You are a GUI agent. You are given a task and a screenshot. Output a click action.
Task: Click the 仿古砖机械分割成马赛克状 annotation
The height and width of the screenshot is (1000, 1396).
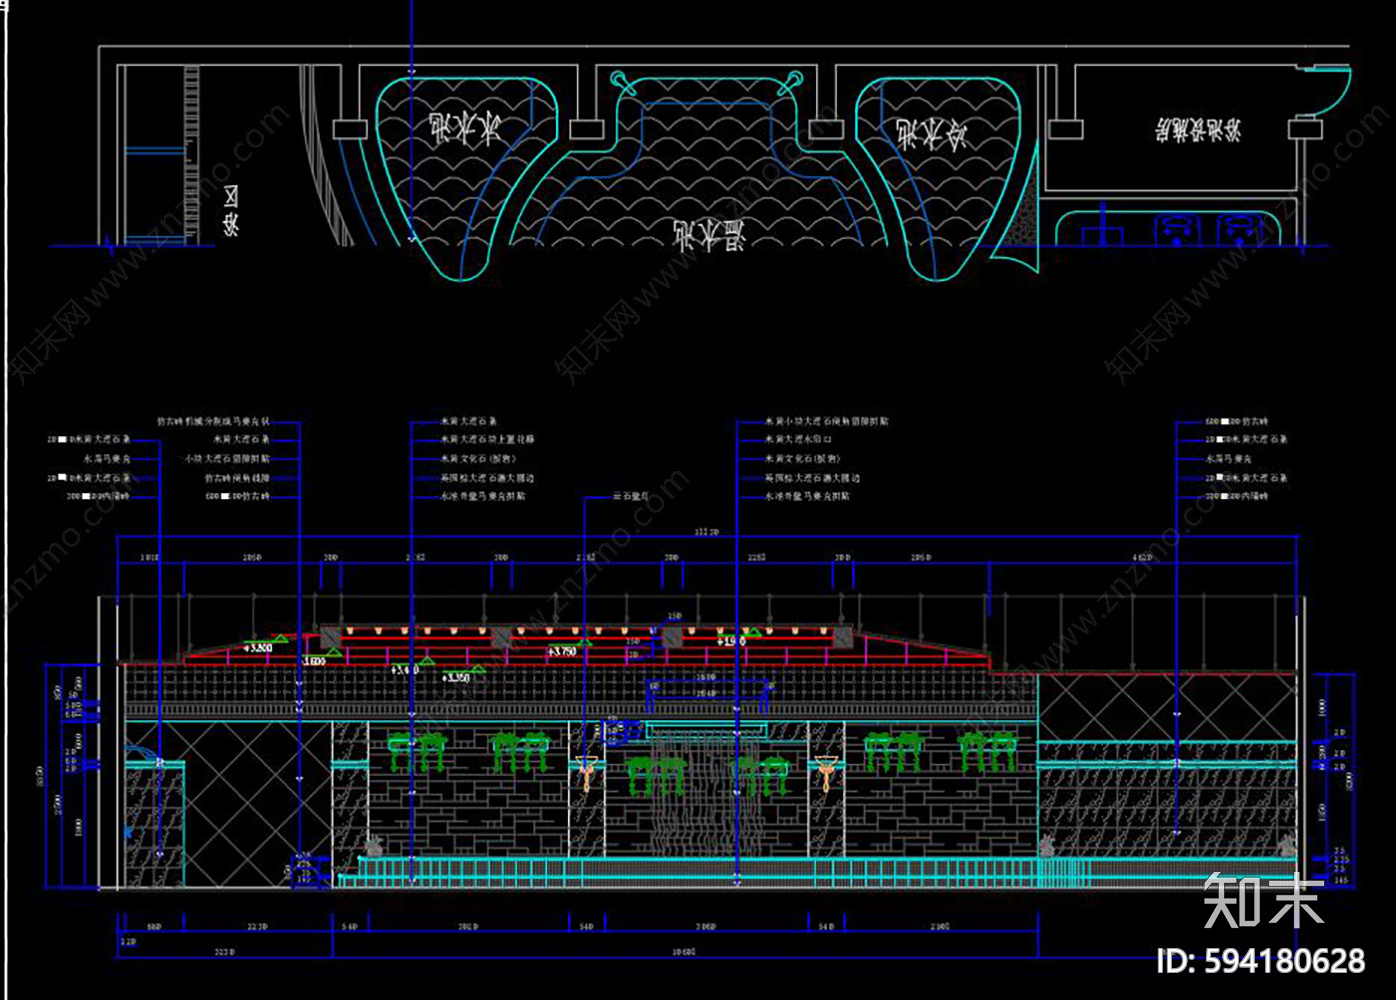213,422
